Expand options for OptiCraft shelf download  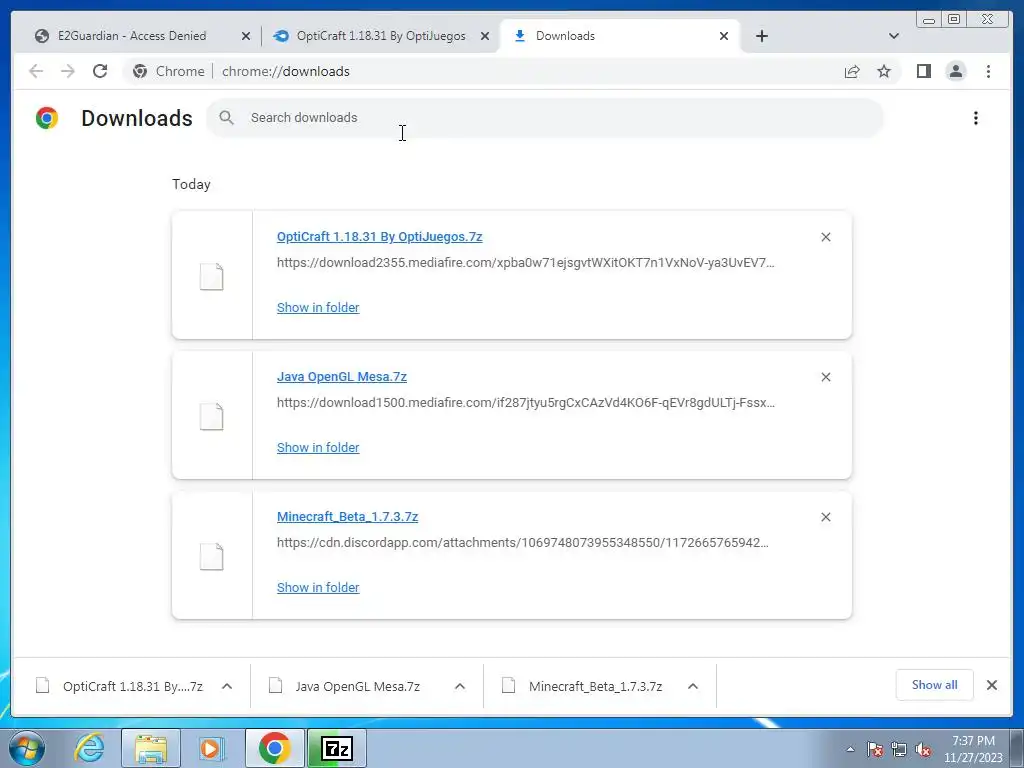coord(227,686)
